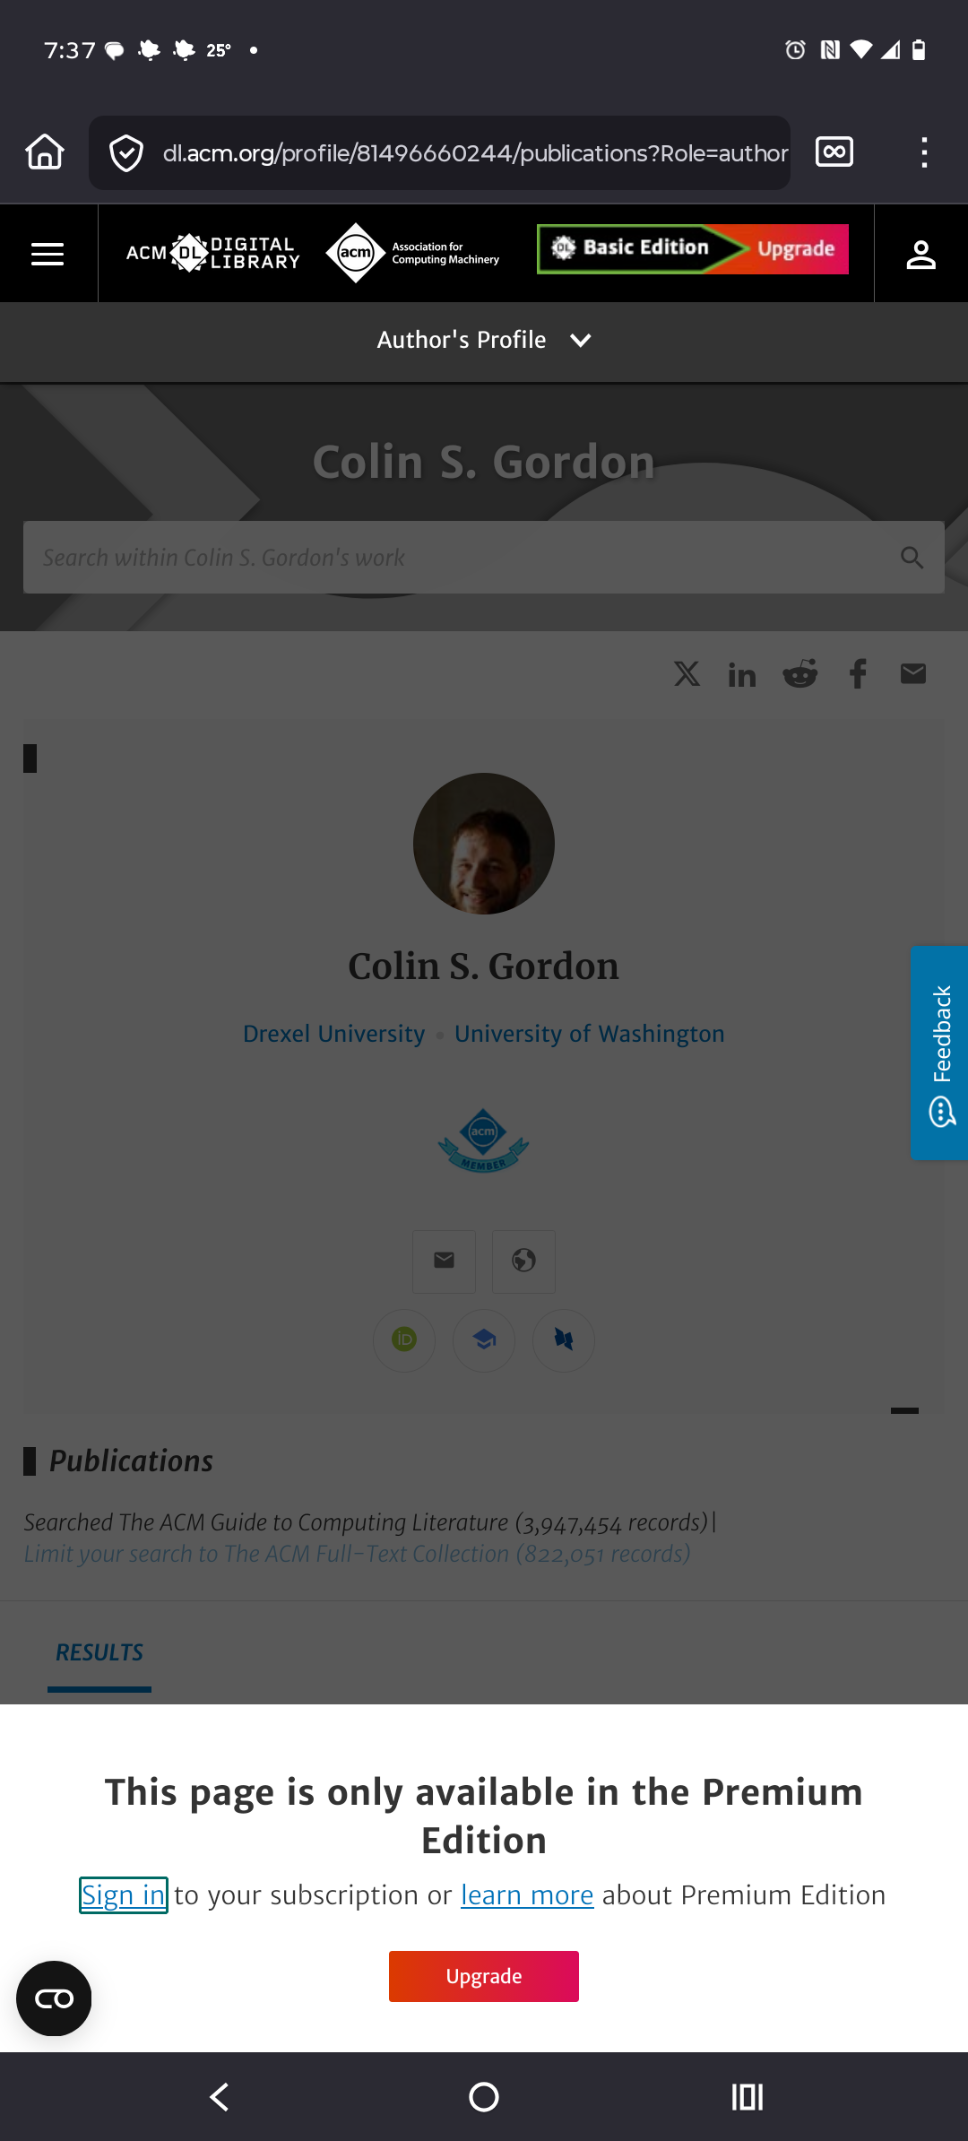The image size is (968, 2141).
Task: Open the browser three-dot menu
Action: [x=924, y=152]
